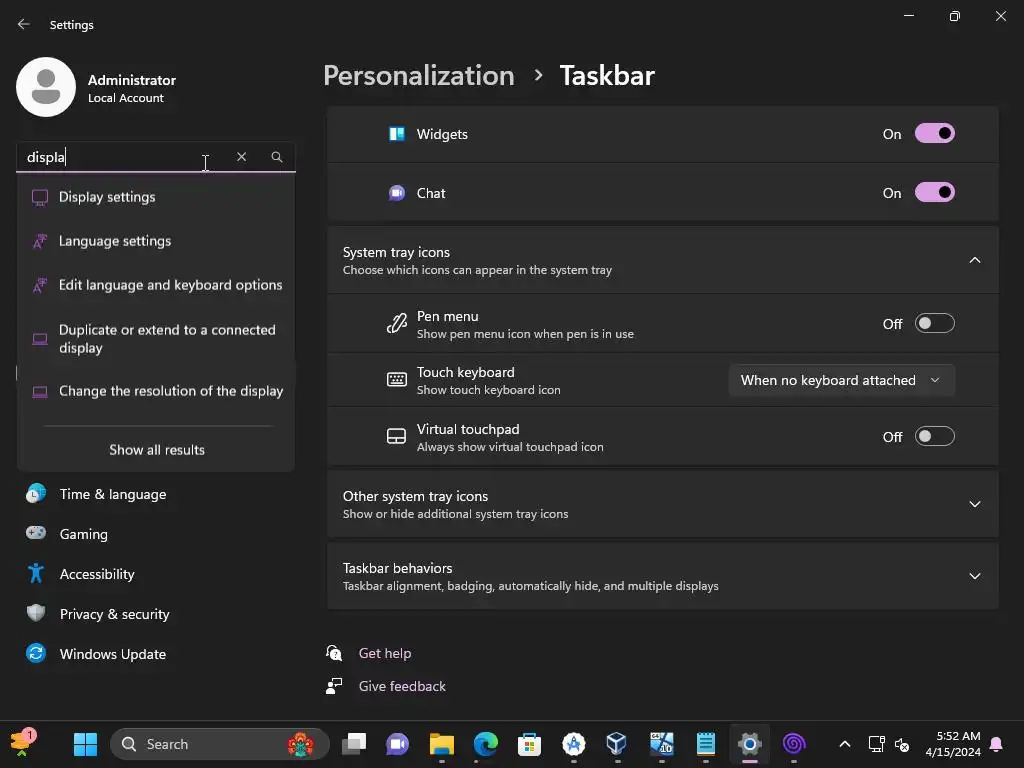This screenshot has height=768, width=1024.
Task: Click the Touch keyboard icon
Action: click(396, 379)
